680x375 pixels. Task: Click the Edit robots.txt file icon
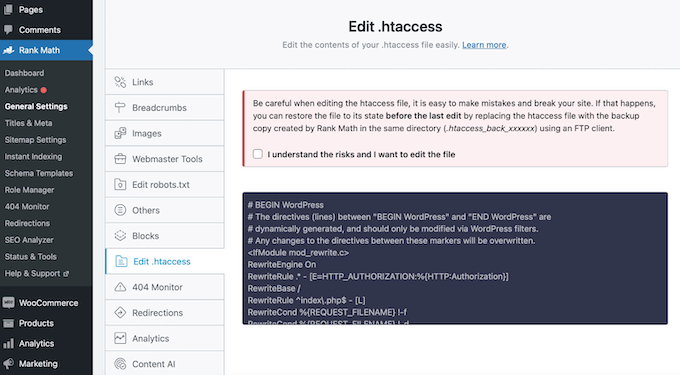120,184
